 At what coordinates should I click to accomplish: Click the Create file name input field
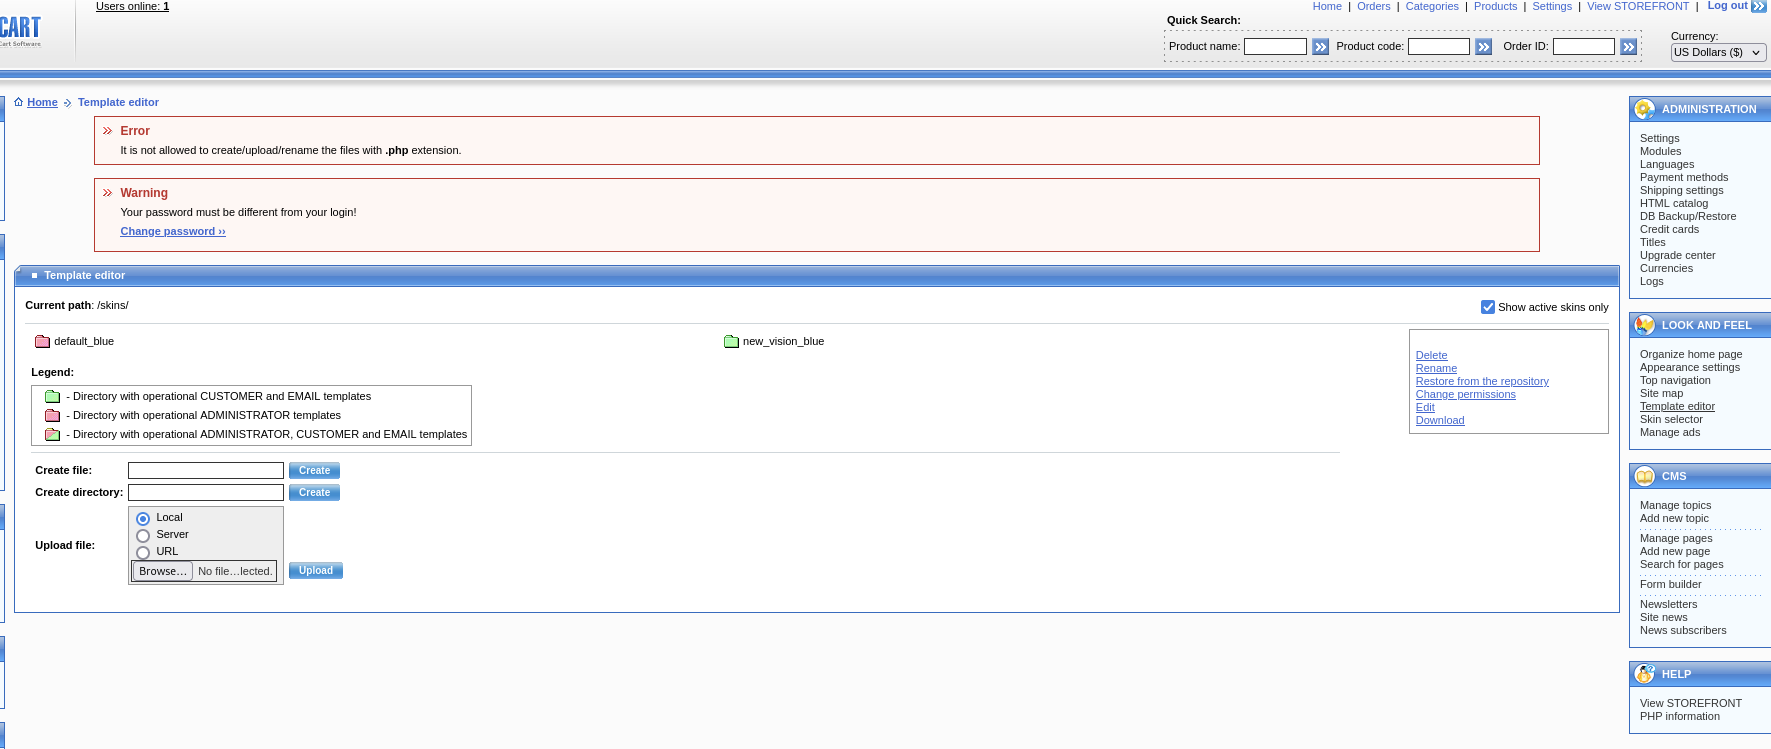click(205, 470)
